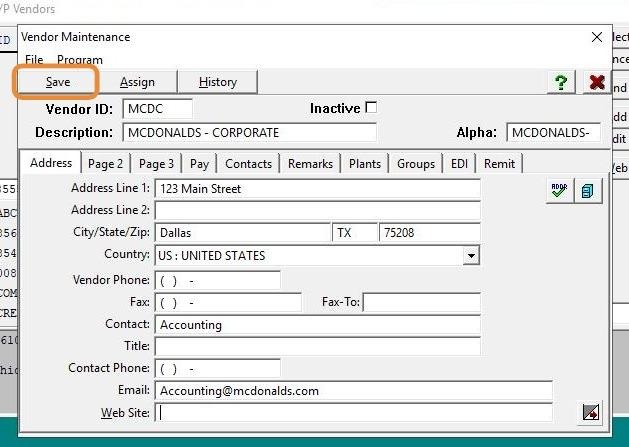The image size is (629, 447).
Task: Switch to the Page 3 tab
Action: [x=156, y=164]
